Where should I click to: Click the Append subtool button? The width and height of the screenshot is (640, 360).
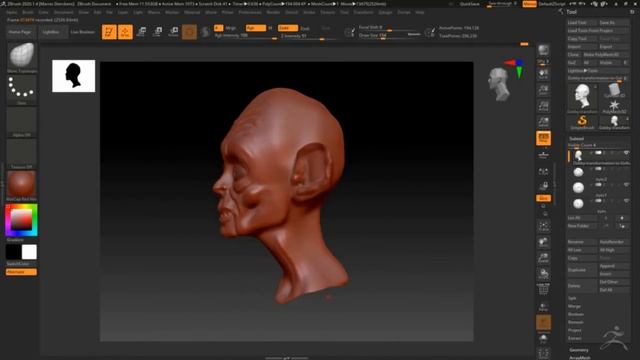[614, 266]
